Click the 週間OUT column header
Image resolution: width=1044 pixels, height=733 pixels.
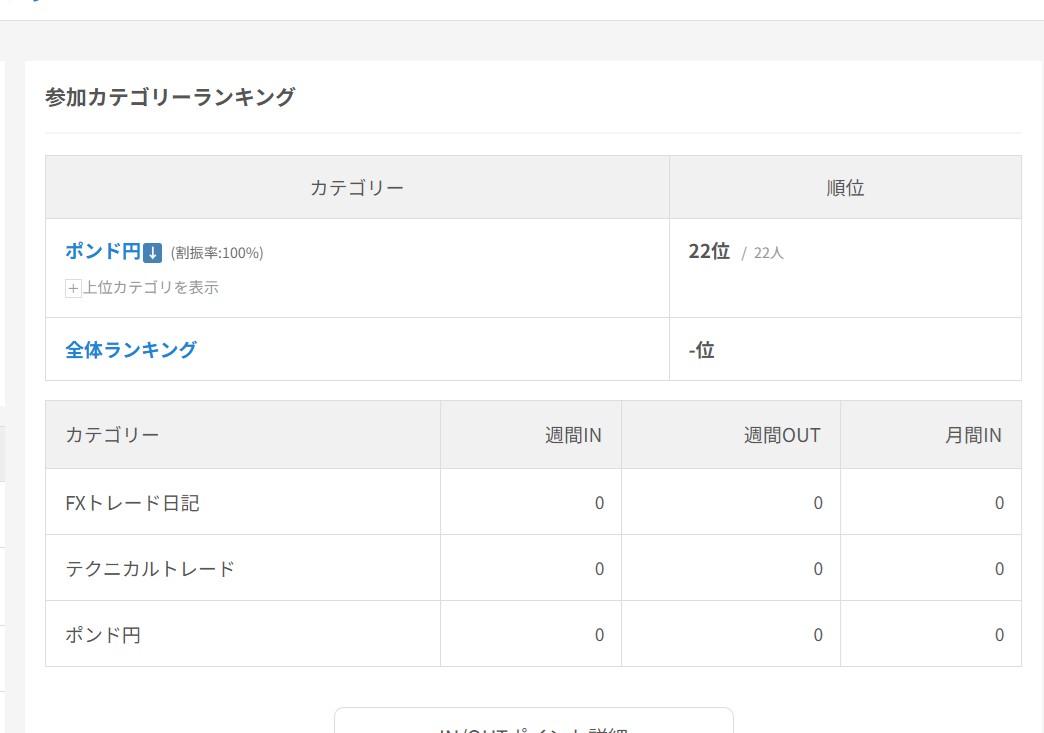coord(781,435)
